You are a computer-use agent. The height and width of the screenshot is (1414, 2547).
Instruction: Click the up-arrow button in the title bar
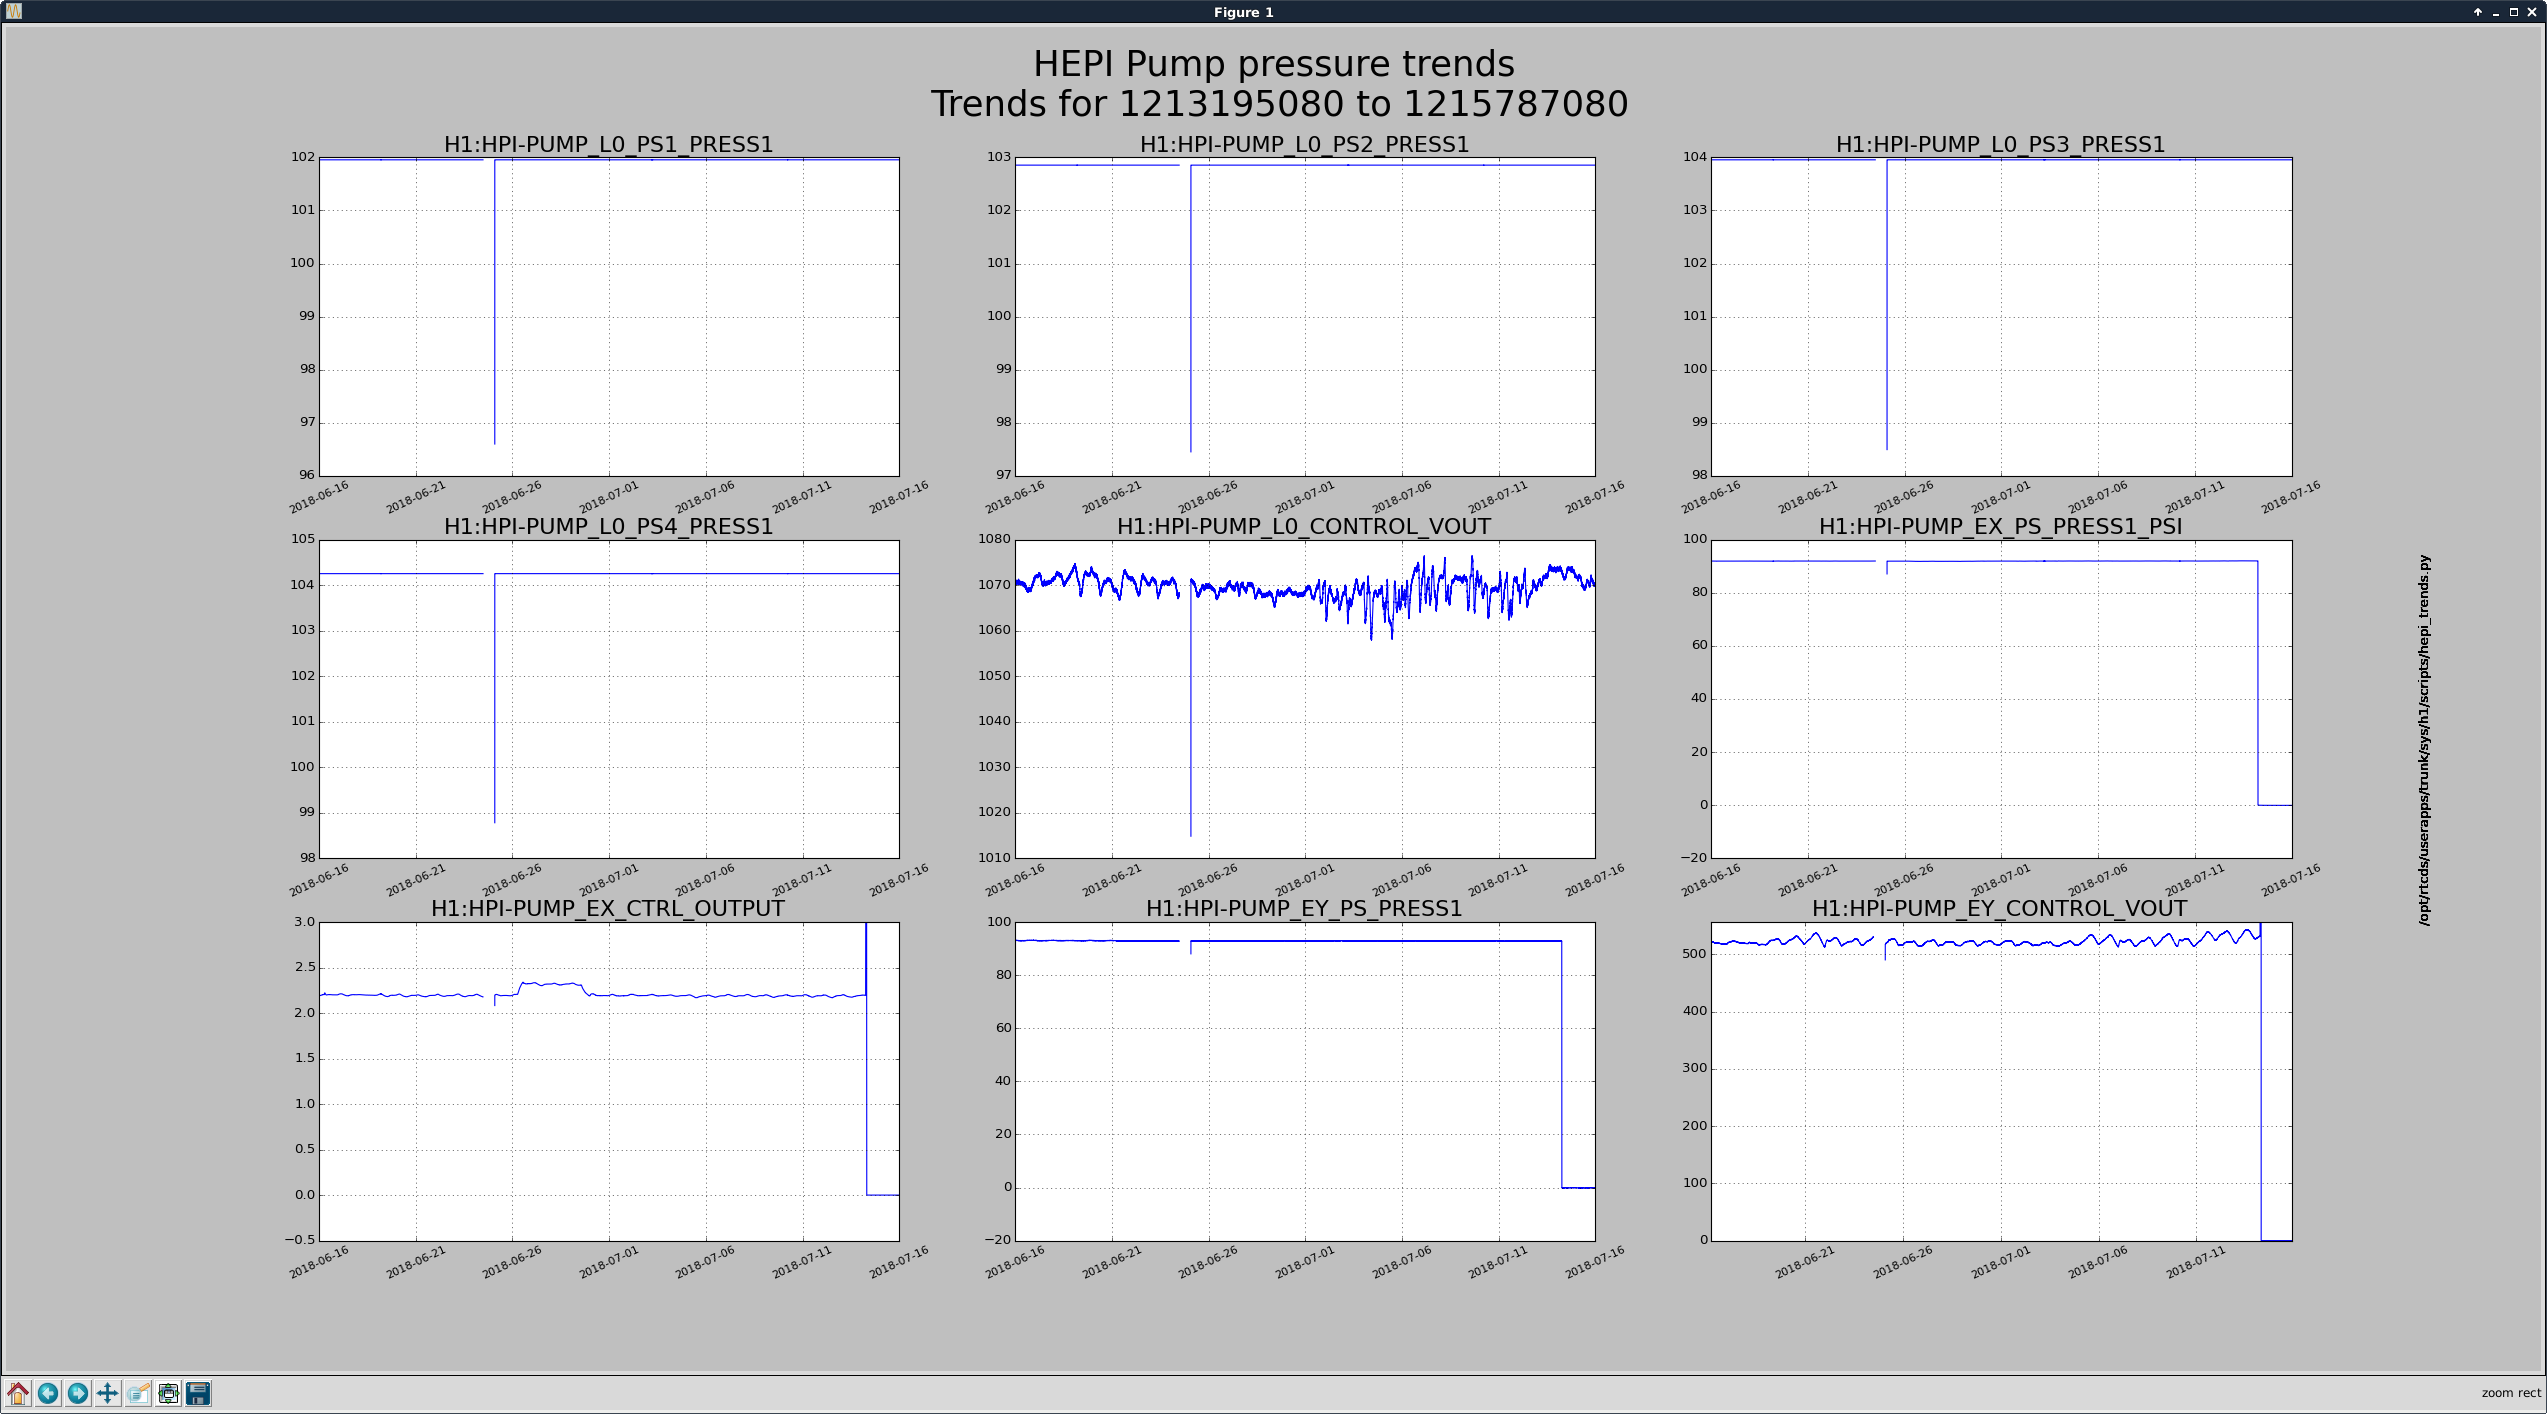[x=2478, y=12]
